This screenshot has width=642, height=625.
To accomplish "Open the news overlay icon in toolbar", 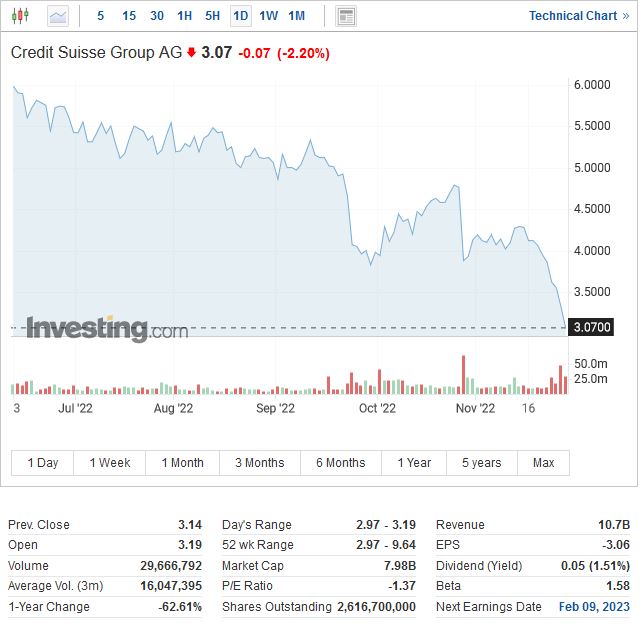I will click(346, 16).
